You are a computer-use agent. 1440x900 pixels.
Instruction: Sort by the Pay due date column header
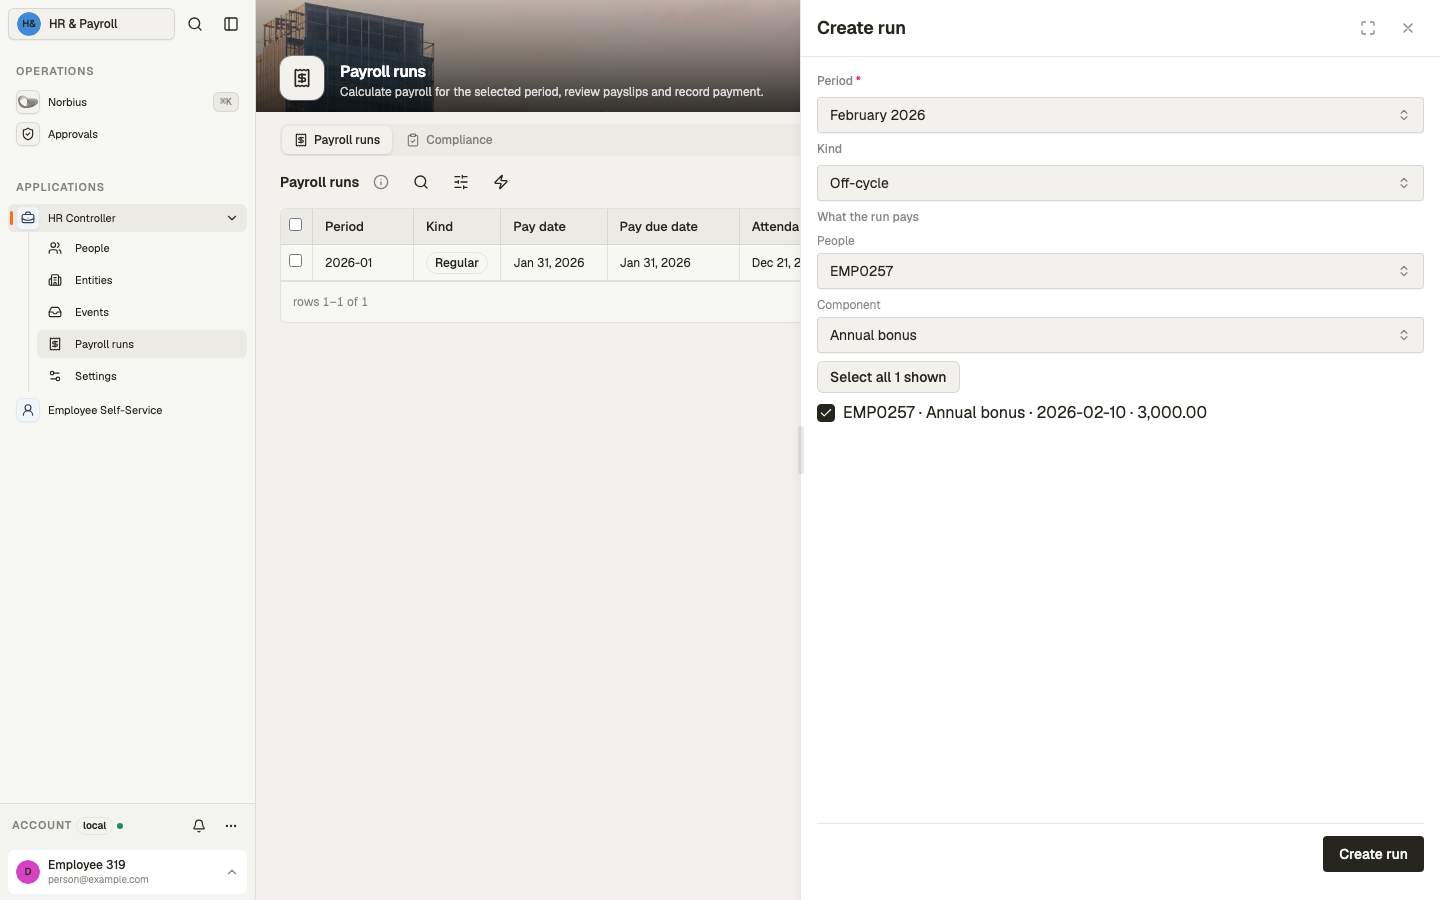673,227
